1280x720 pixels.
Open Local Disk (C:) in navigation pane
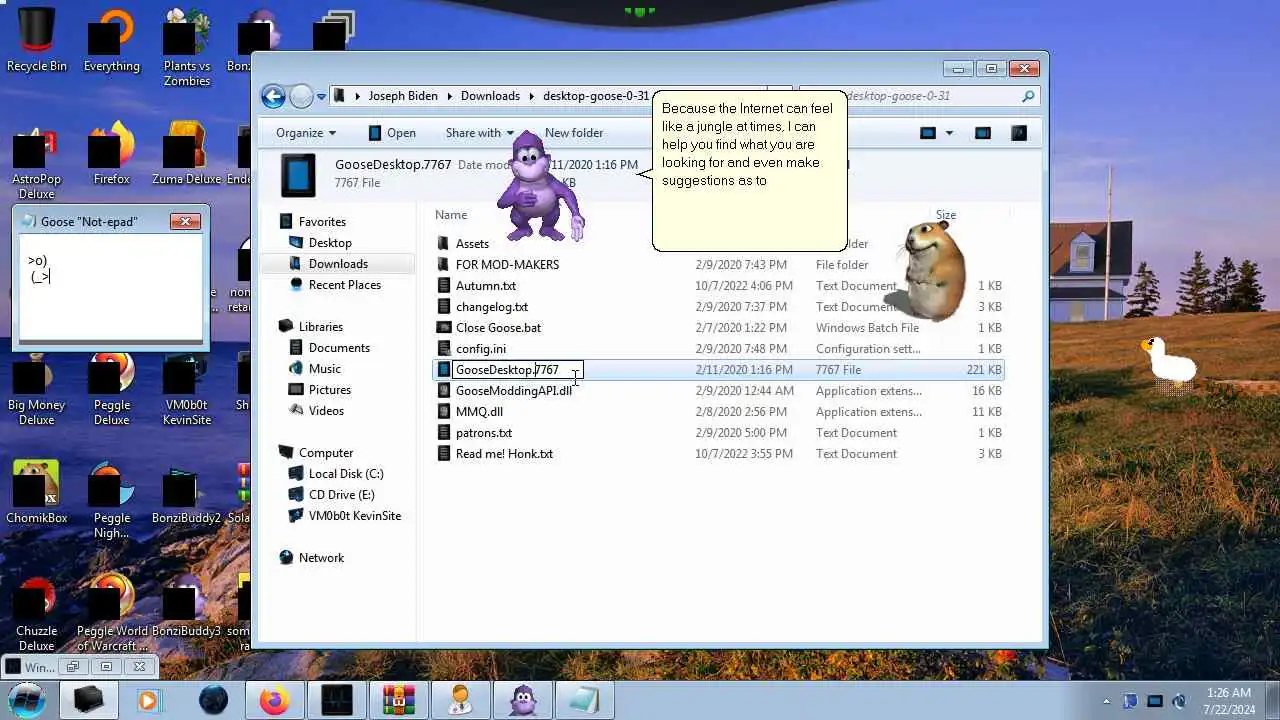click(346, 474)
